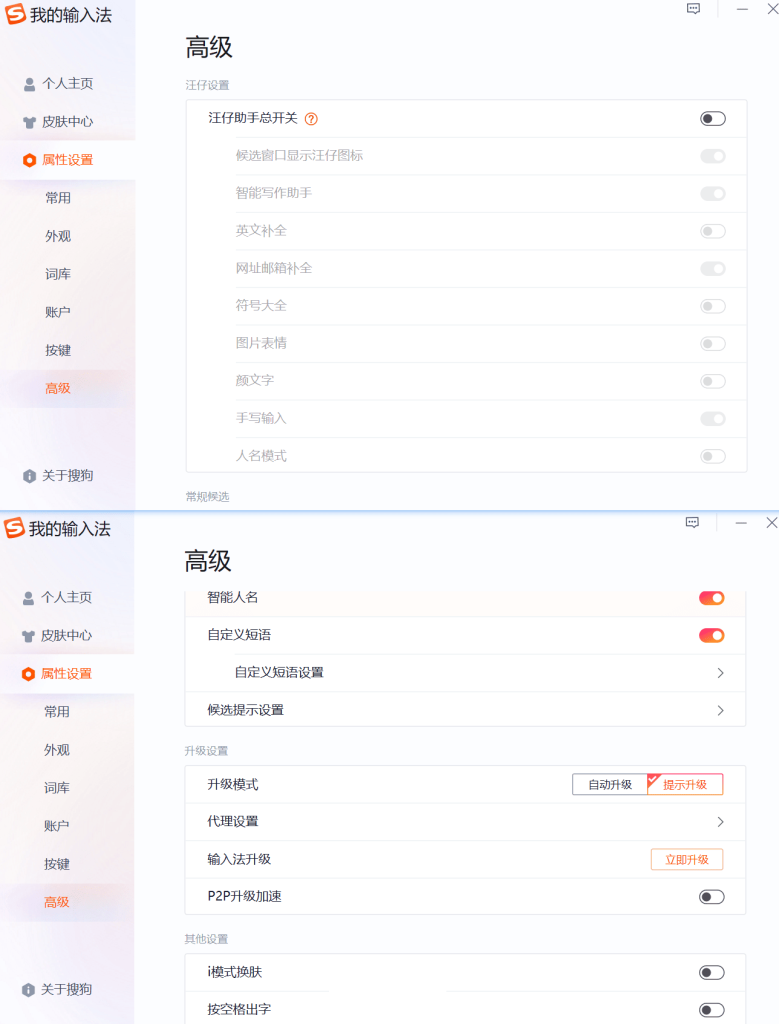The height and width of the screenshot is (1024, 779).
Task: Toggle 候选窗口显示汪仔图标 switch
Action: click(x=712, y=156)
